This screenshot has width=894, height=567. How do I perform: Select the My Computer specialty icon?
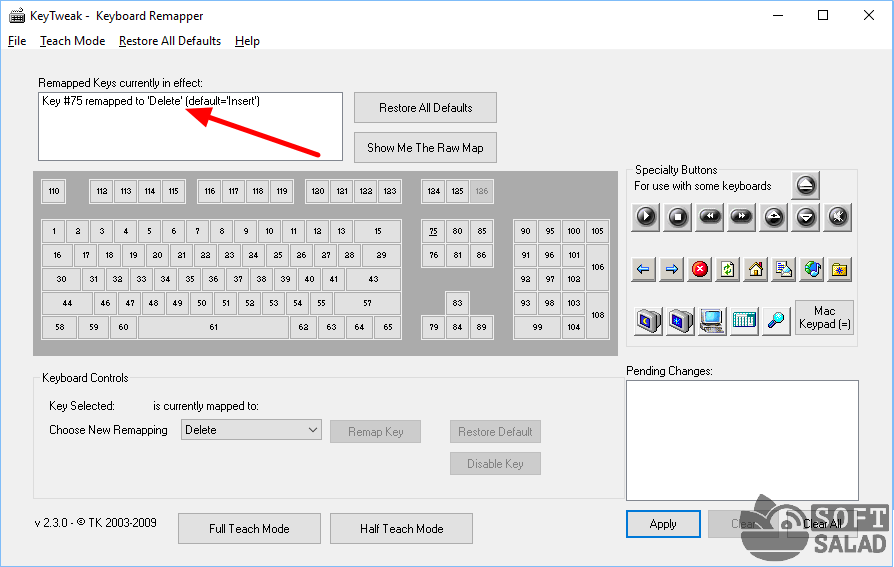point(712,321)
